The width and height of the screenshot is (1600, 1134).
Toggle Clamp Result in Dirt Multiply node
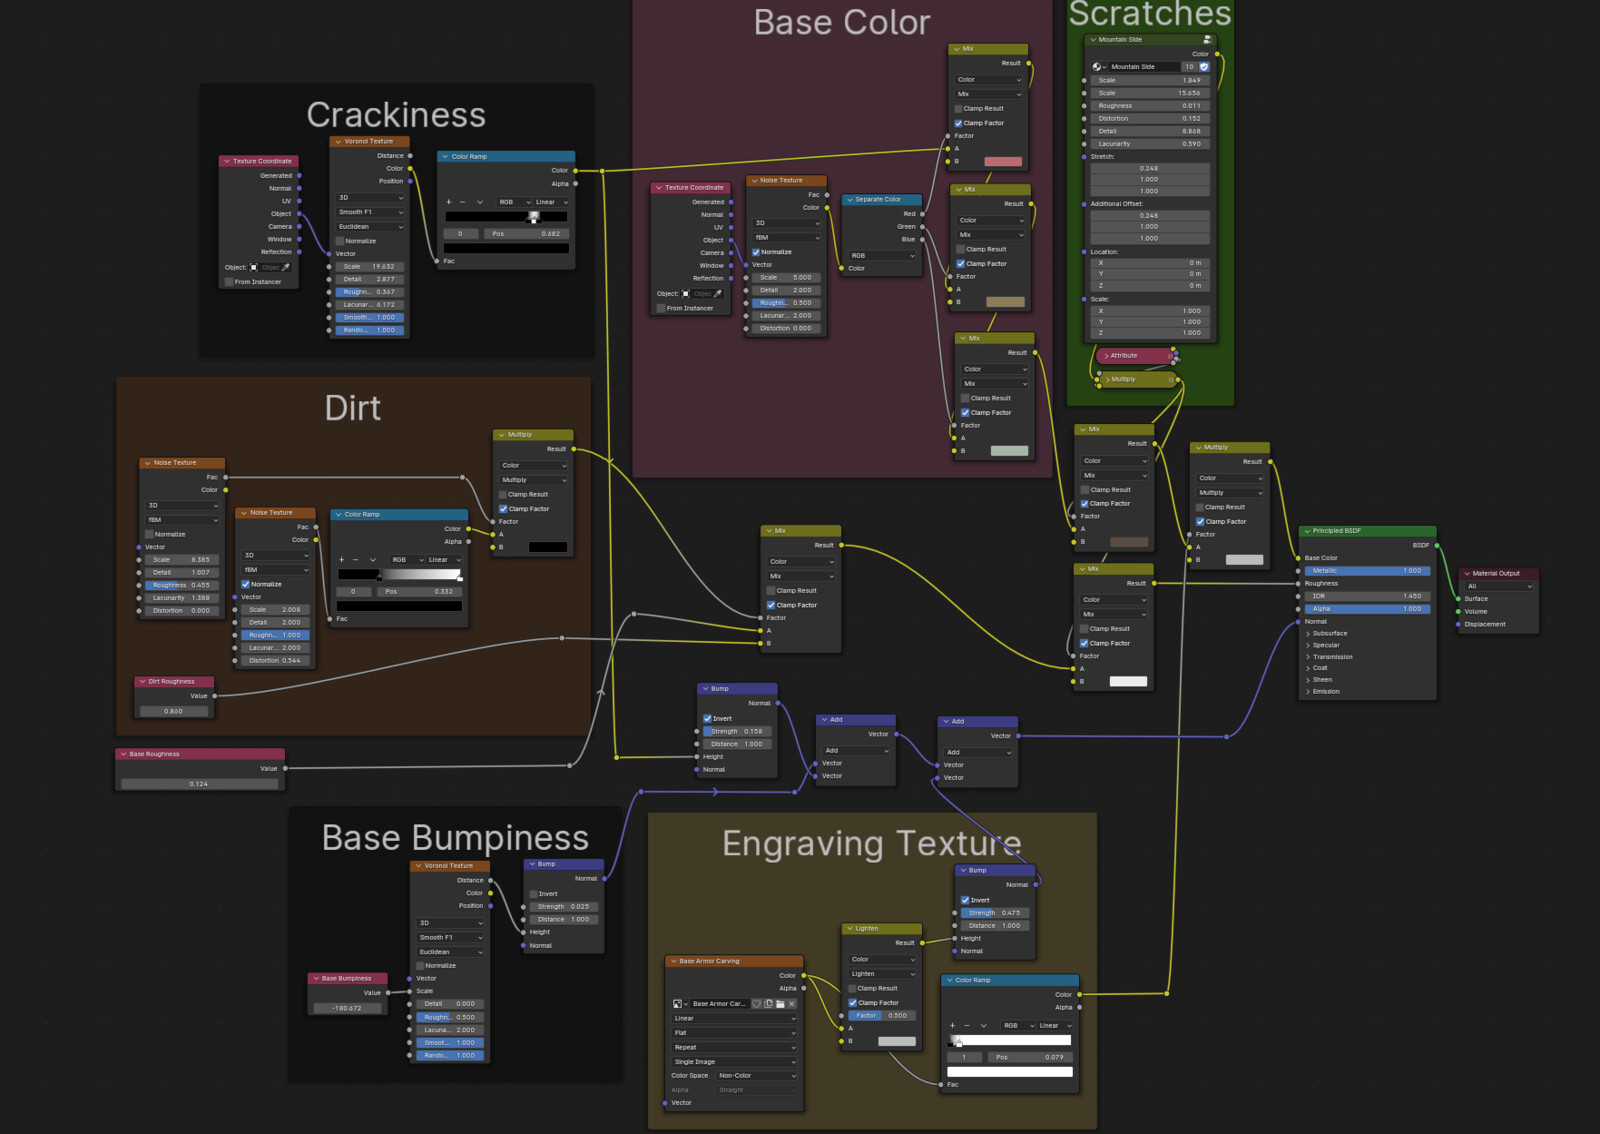(x=503, y=494)
